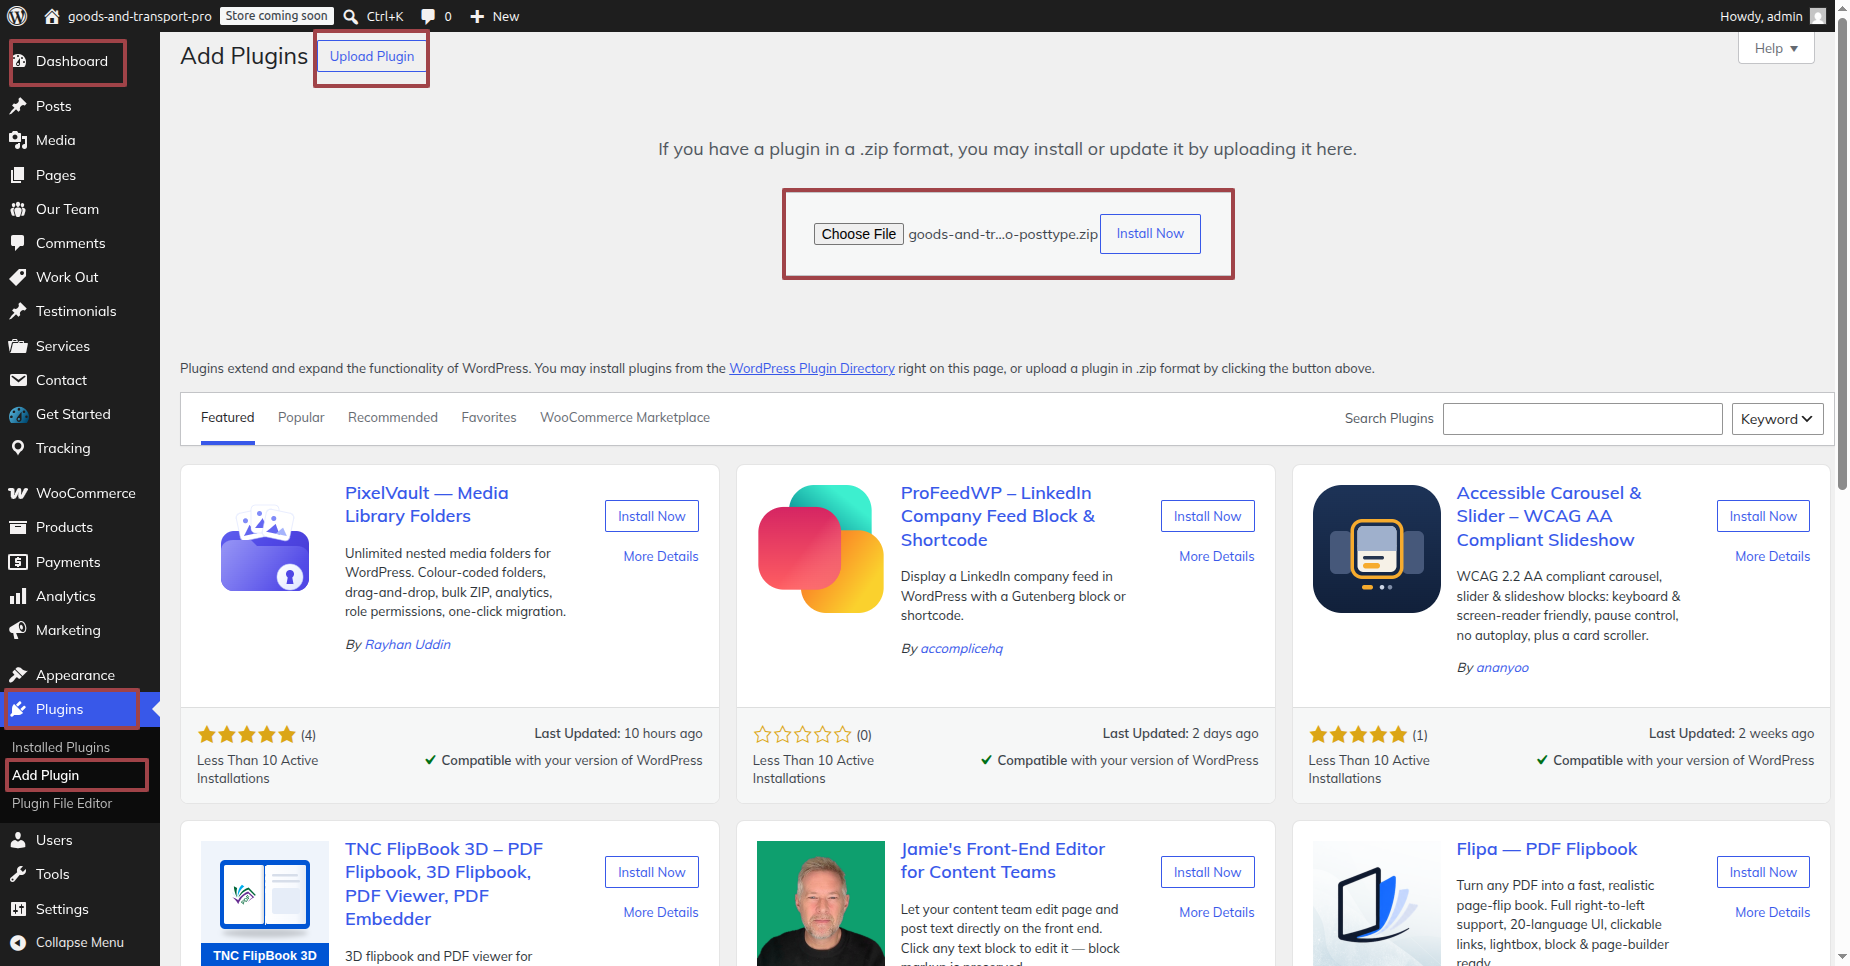Click the home icon for goods-and-transport-pro
This screenshot has height=966, width=1850.
point(52,16)
